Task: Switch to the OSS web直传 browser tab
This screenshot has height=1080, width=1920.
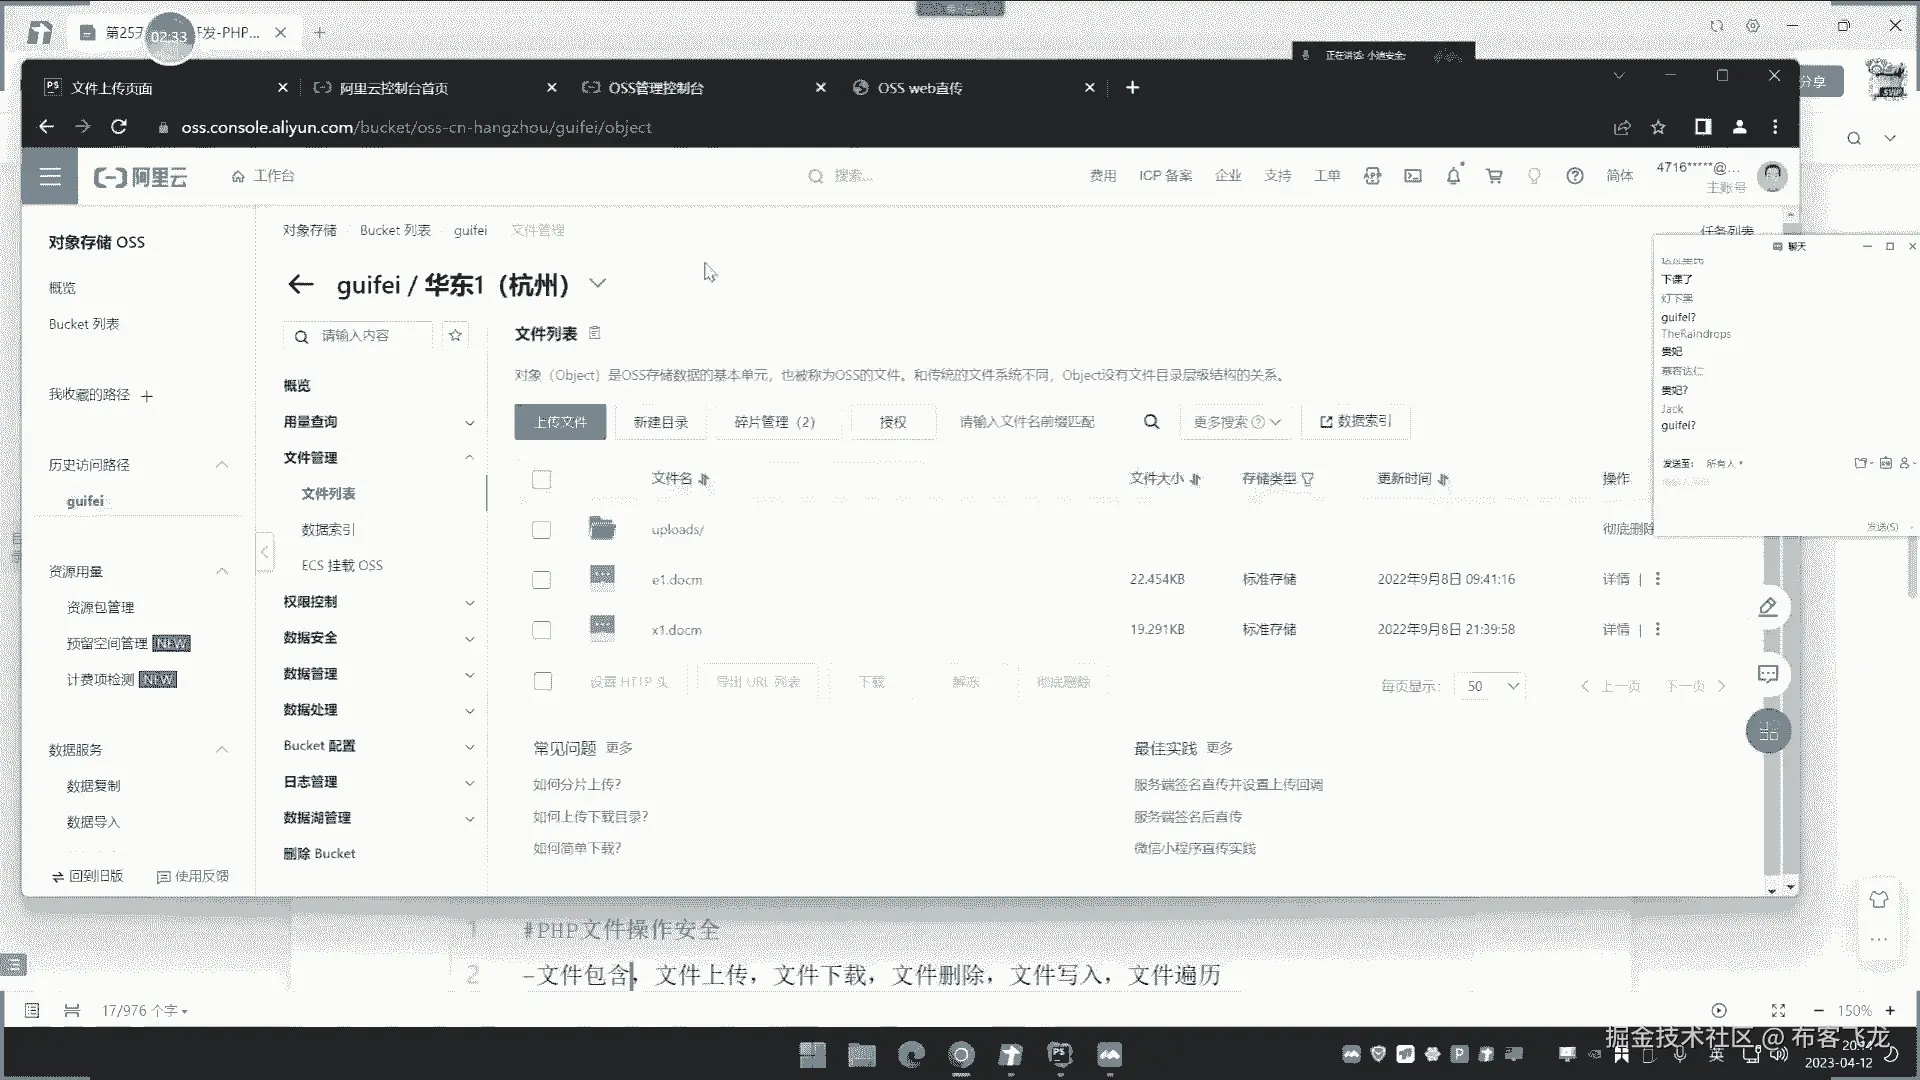Action: (920, 88)
